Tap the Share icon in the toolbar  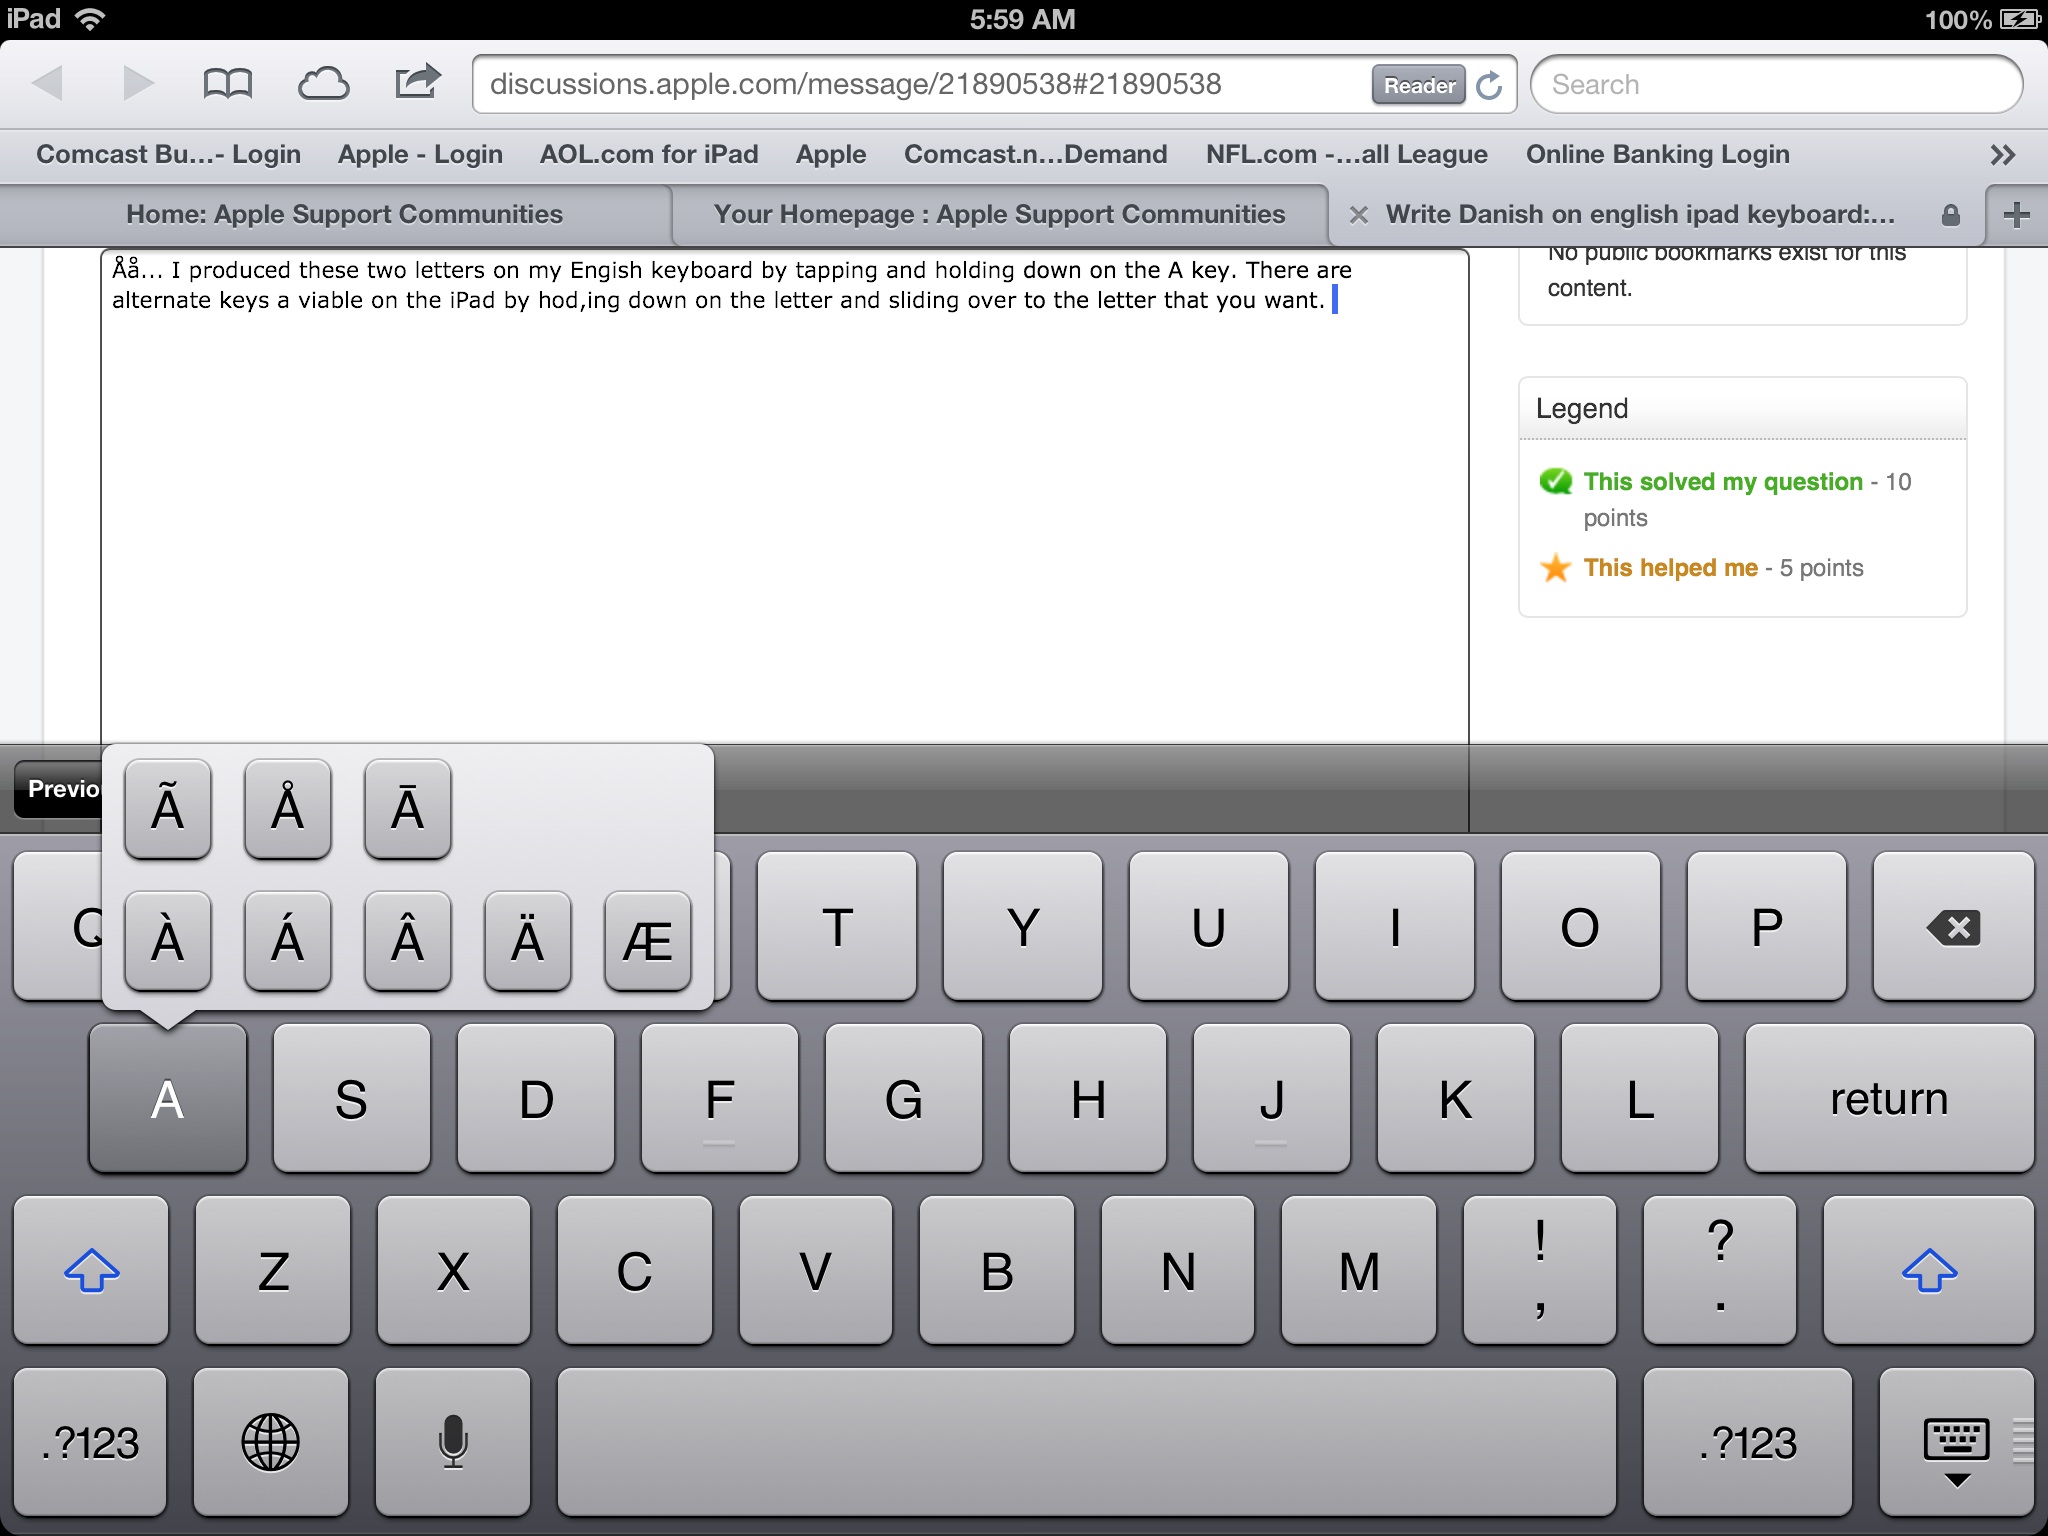pyautogui.click(x=417, y=84)
